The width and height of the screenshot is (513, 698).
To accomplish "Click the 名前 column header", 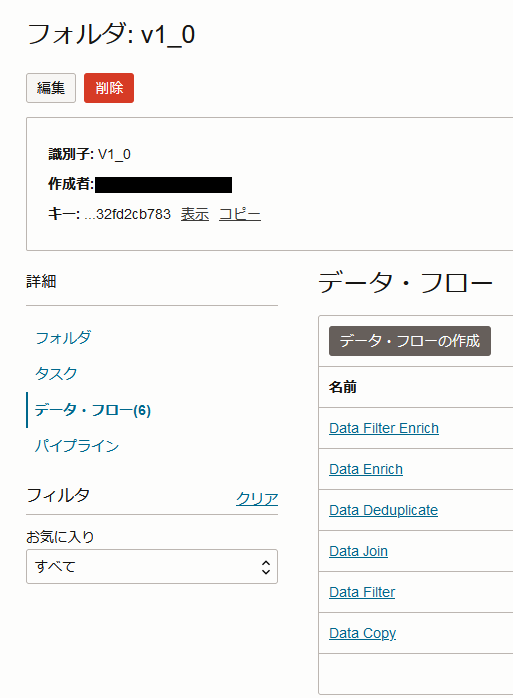I will coord(342,387).
